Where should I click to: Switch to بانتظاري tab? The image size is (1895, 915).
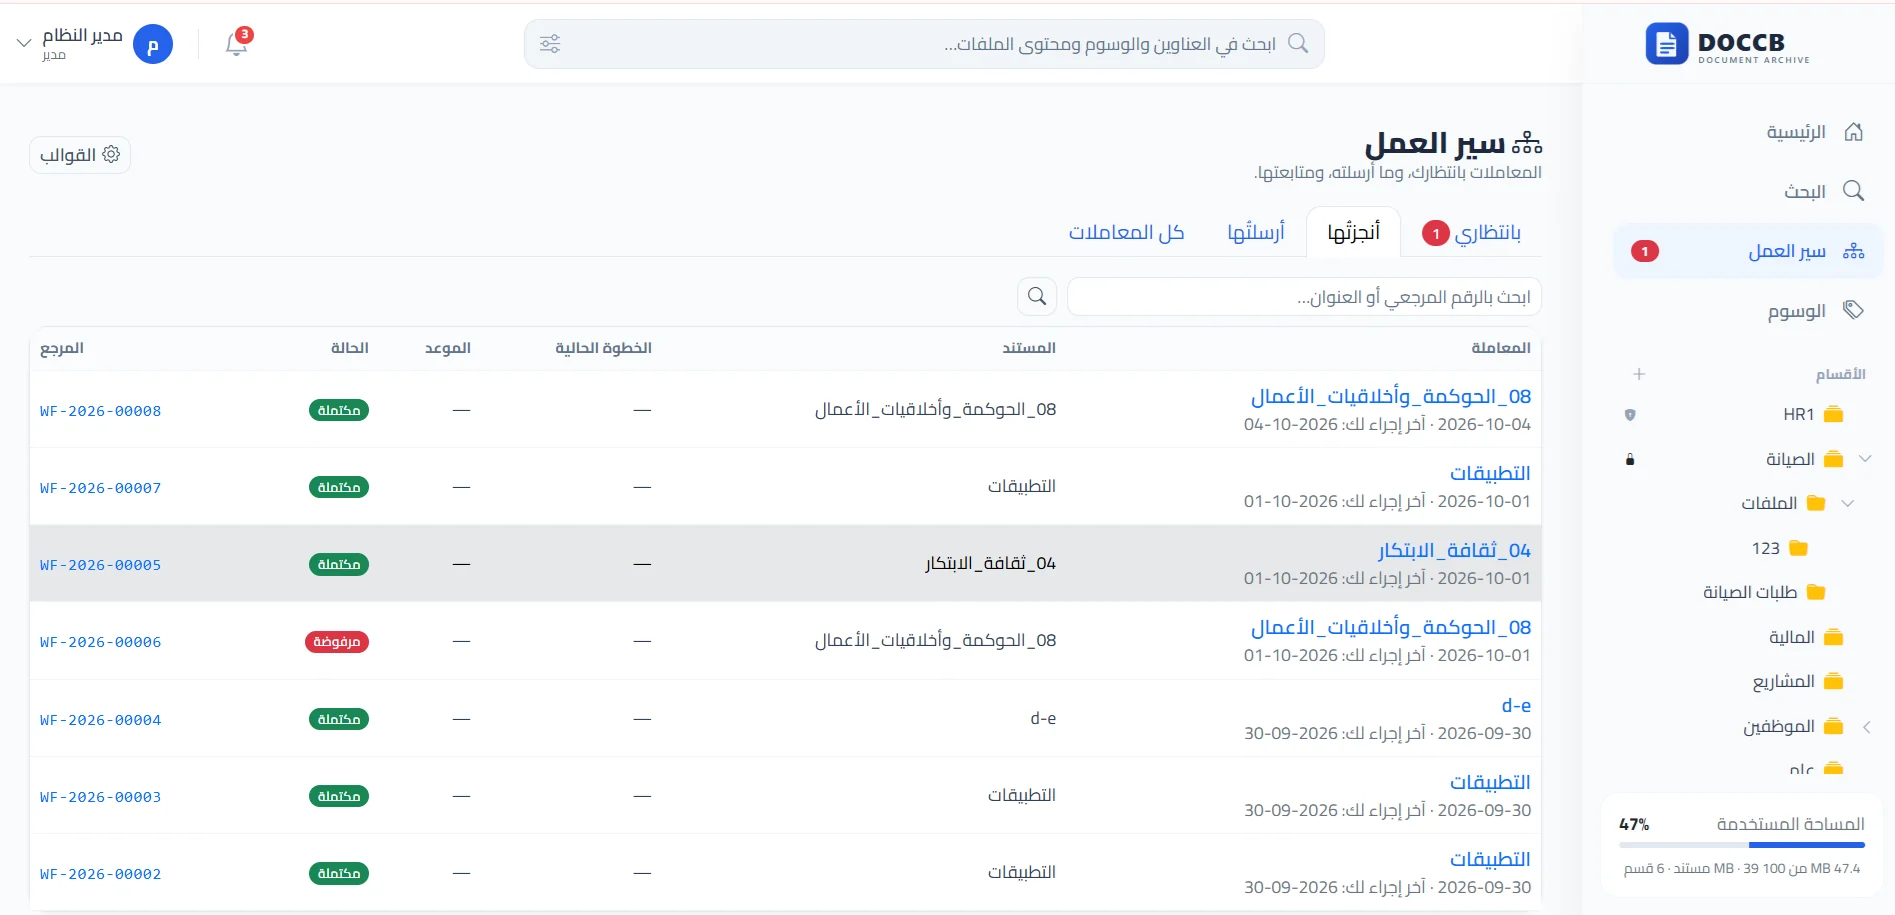1471,233
